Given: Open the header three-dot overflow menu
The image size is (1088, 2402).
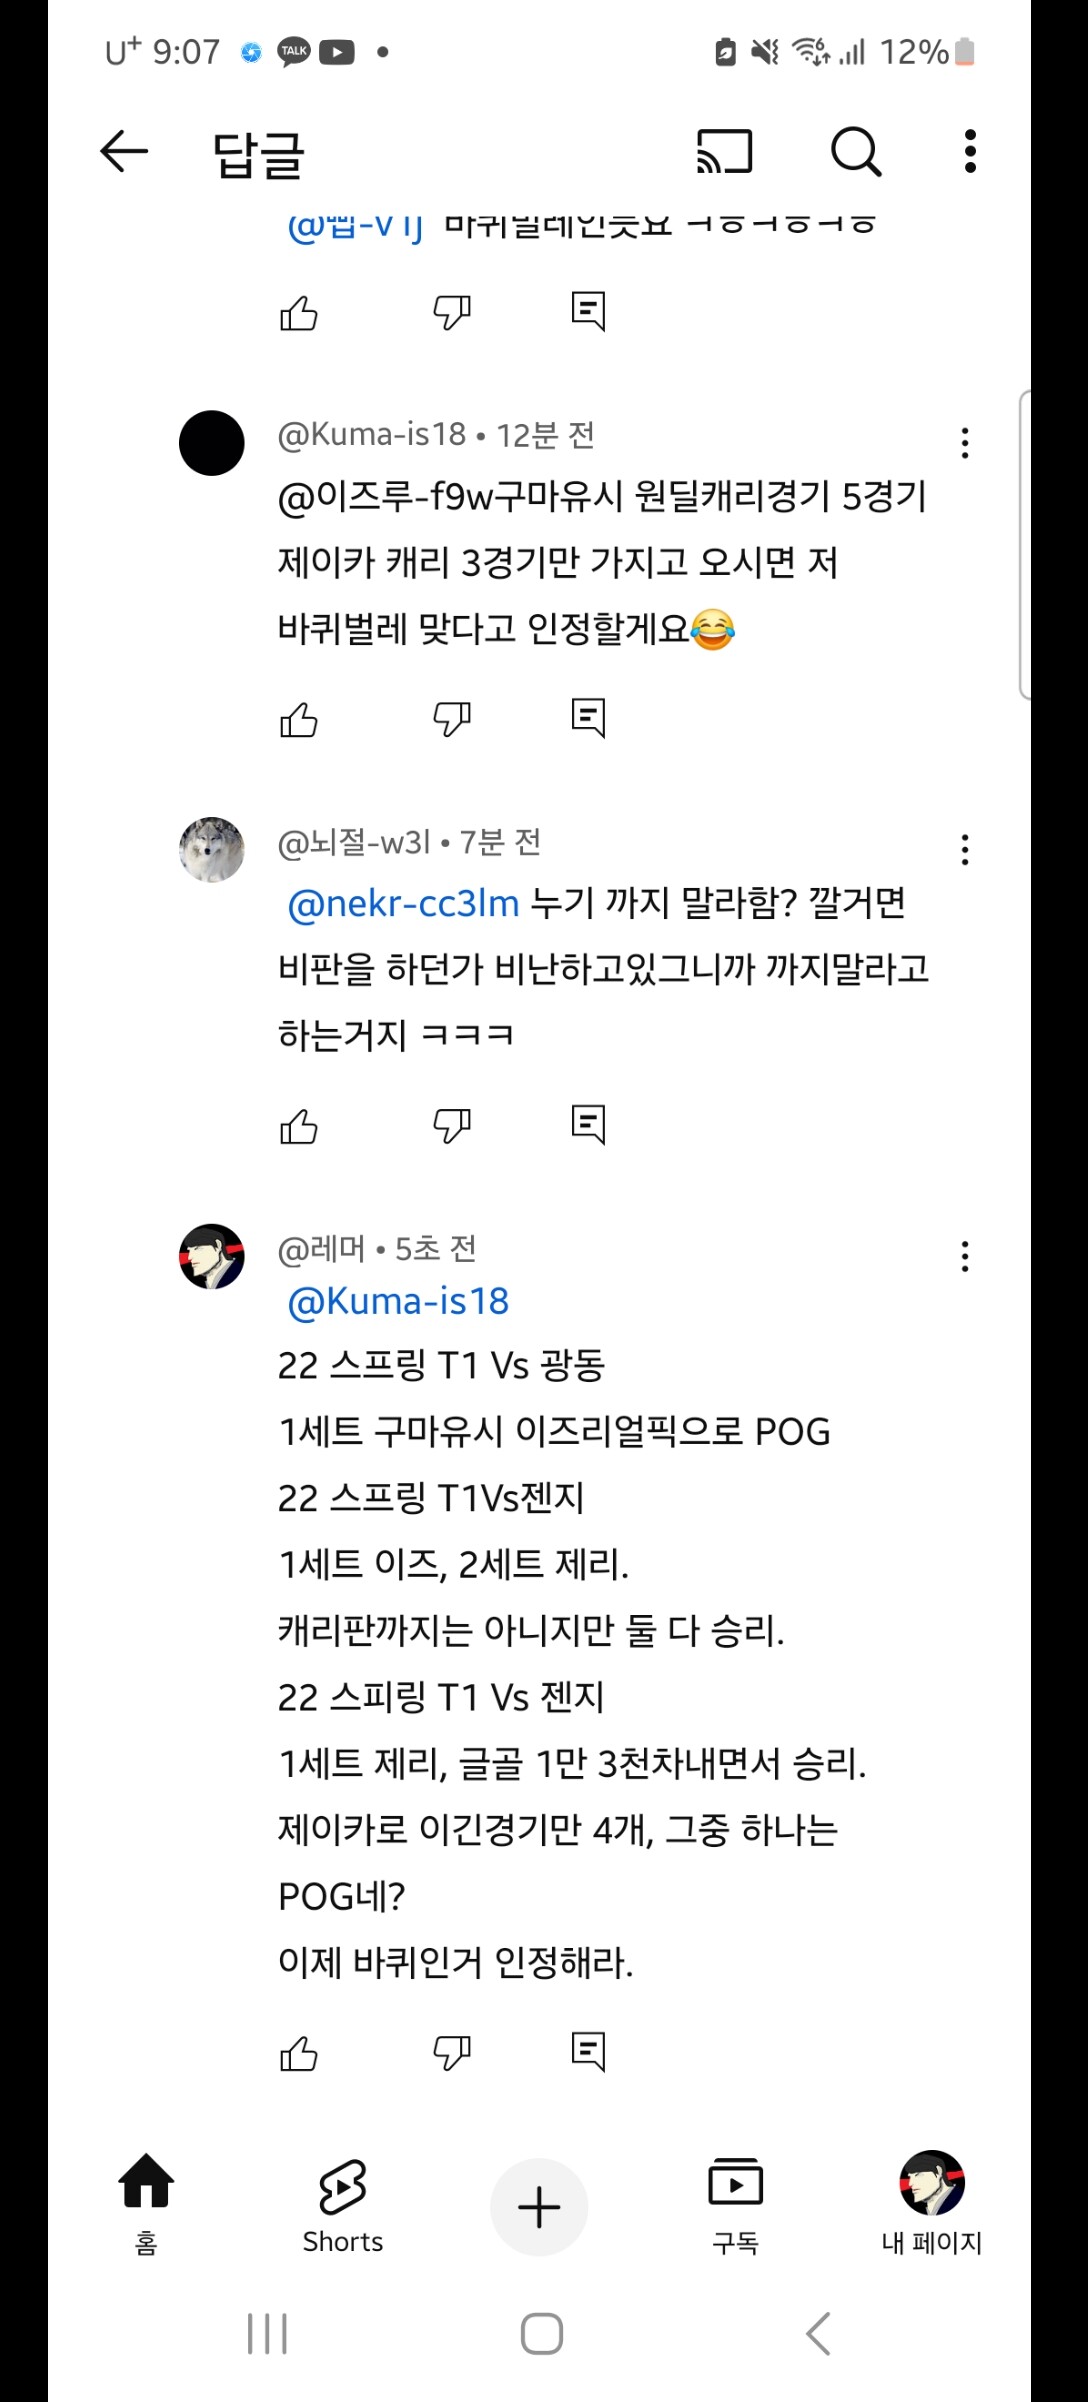Looking at the screenshot, I should 969,152.
